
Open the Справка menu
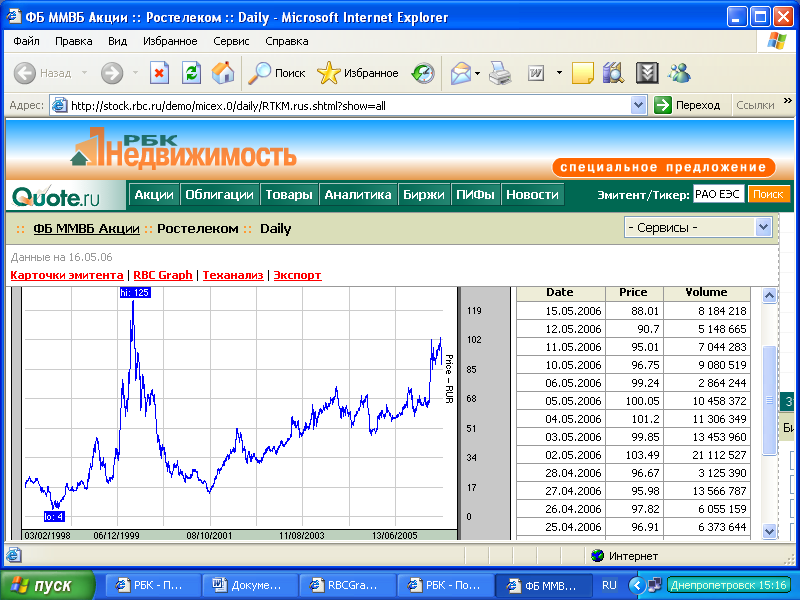click(x=287, y=41)
